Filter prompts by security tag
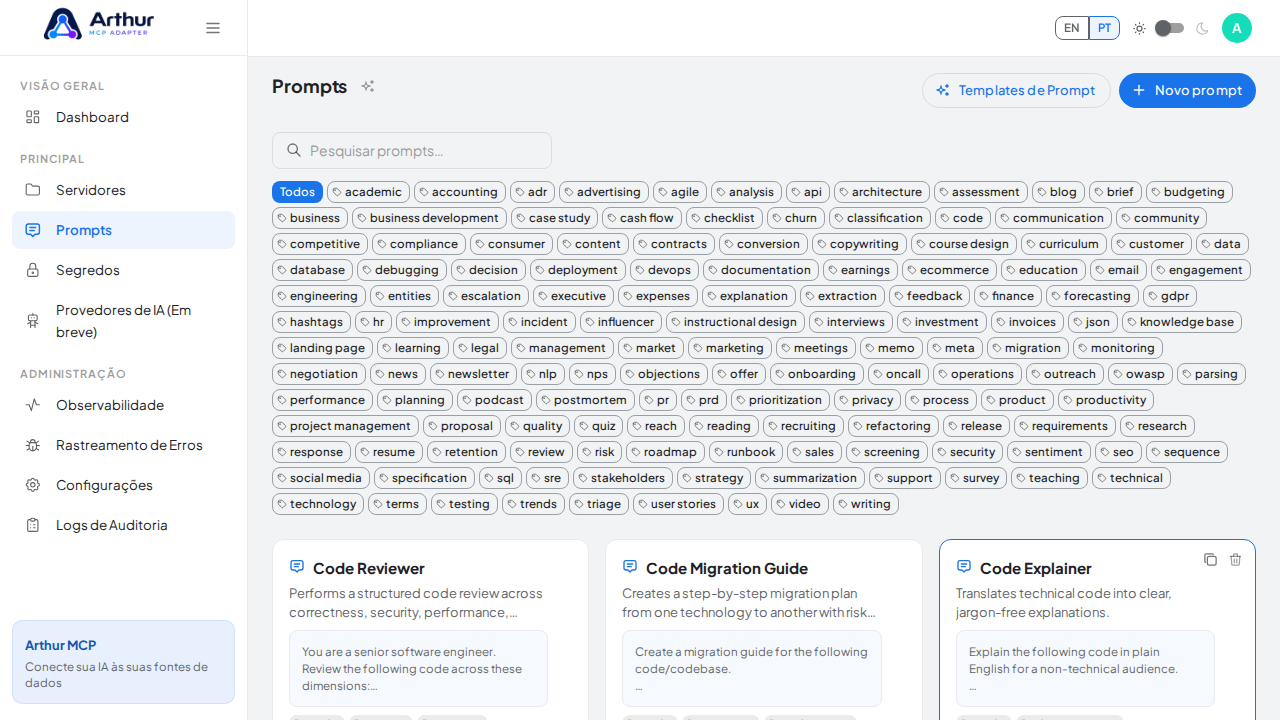This screenshot has width=1280, height=720. pos(967,452)
